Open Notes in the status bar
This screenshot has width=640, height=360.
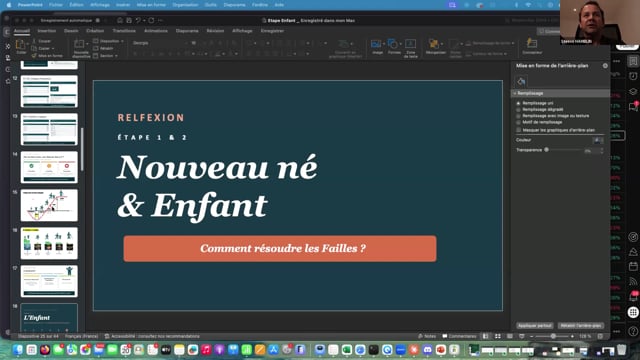tap(427, 336)
